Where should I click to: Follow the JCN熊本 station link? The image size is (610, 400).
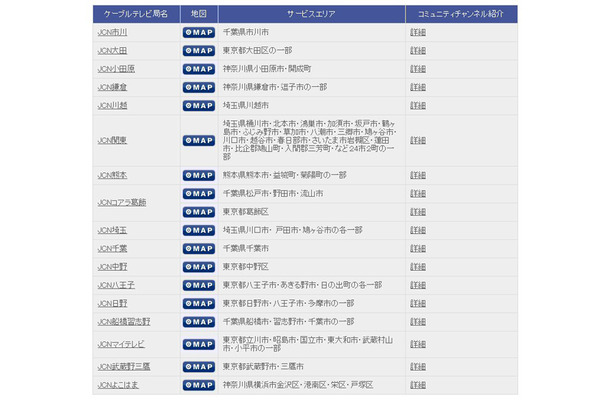click(112, 175)
